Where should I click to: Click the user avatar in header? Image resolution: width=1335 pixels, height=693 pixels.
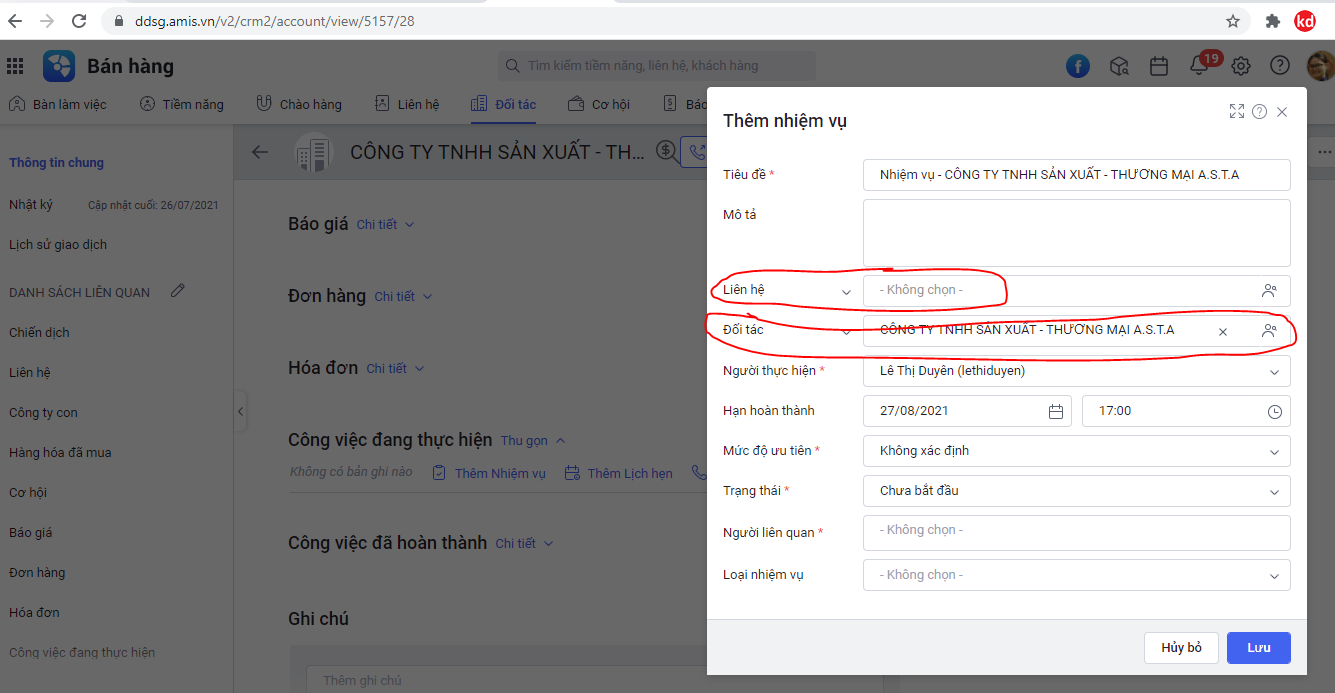pyautogui.click(x=1320, y=66)
